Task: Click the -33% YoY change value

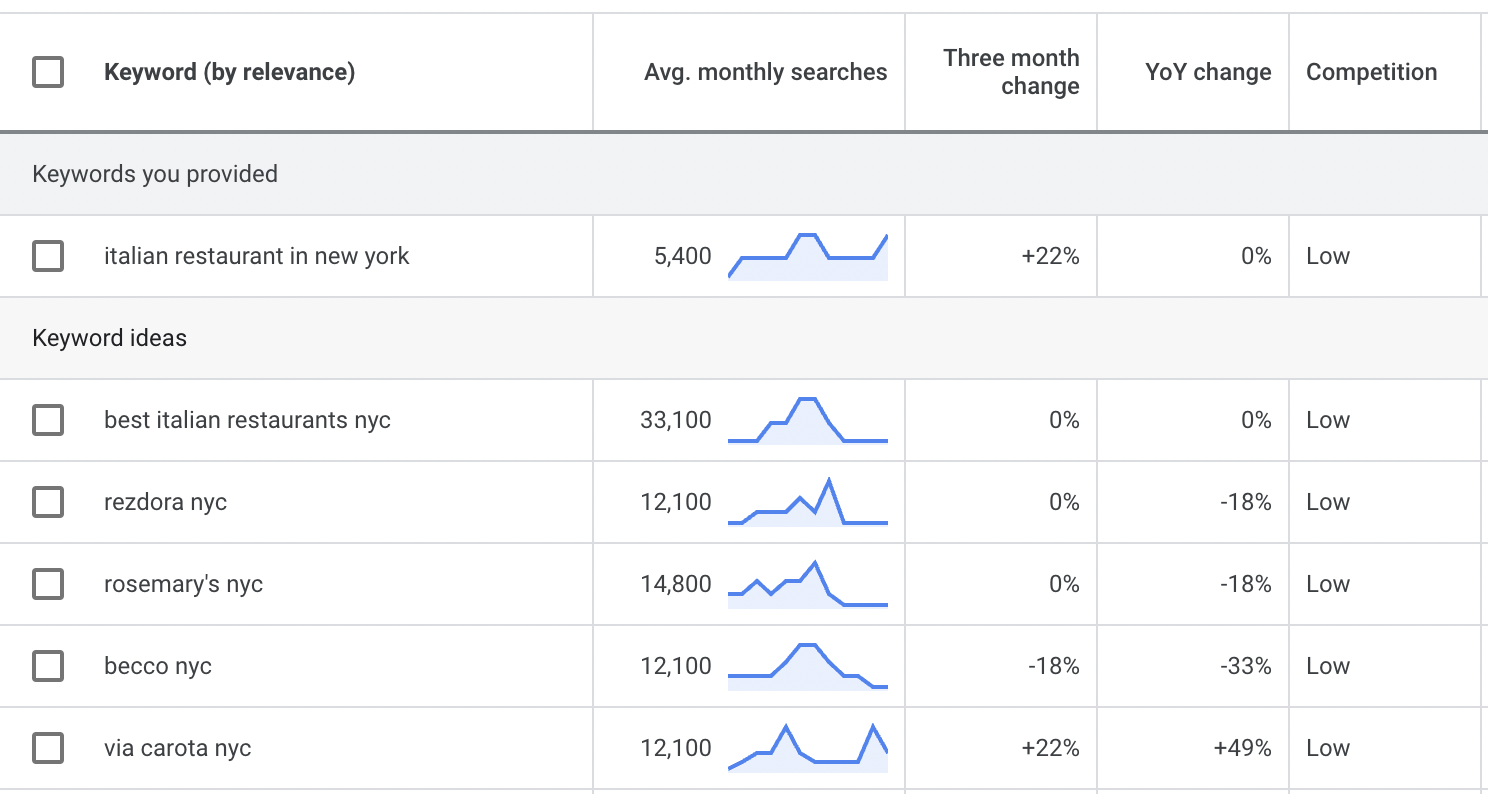Action: coord(1246,666)
